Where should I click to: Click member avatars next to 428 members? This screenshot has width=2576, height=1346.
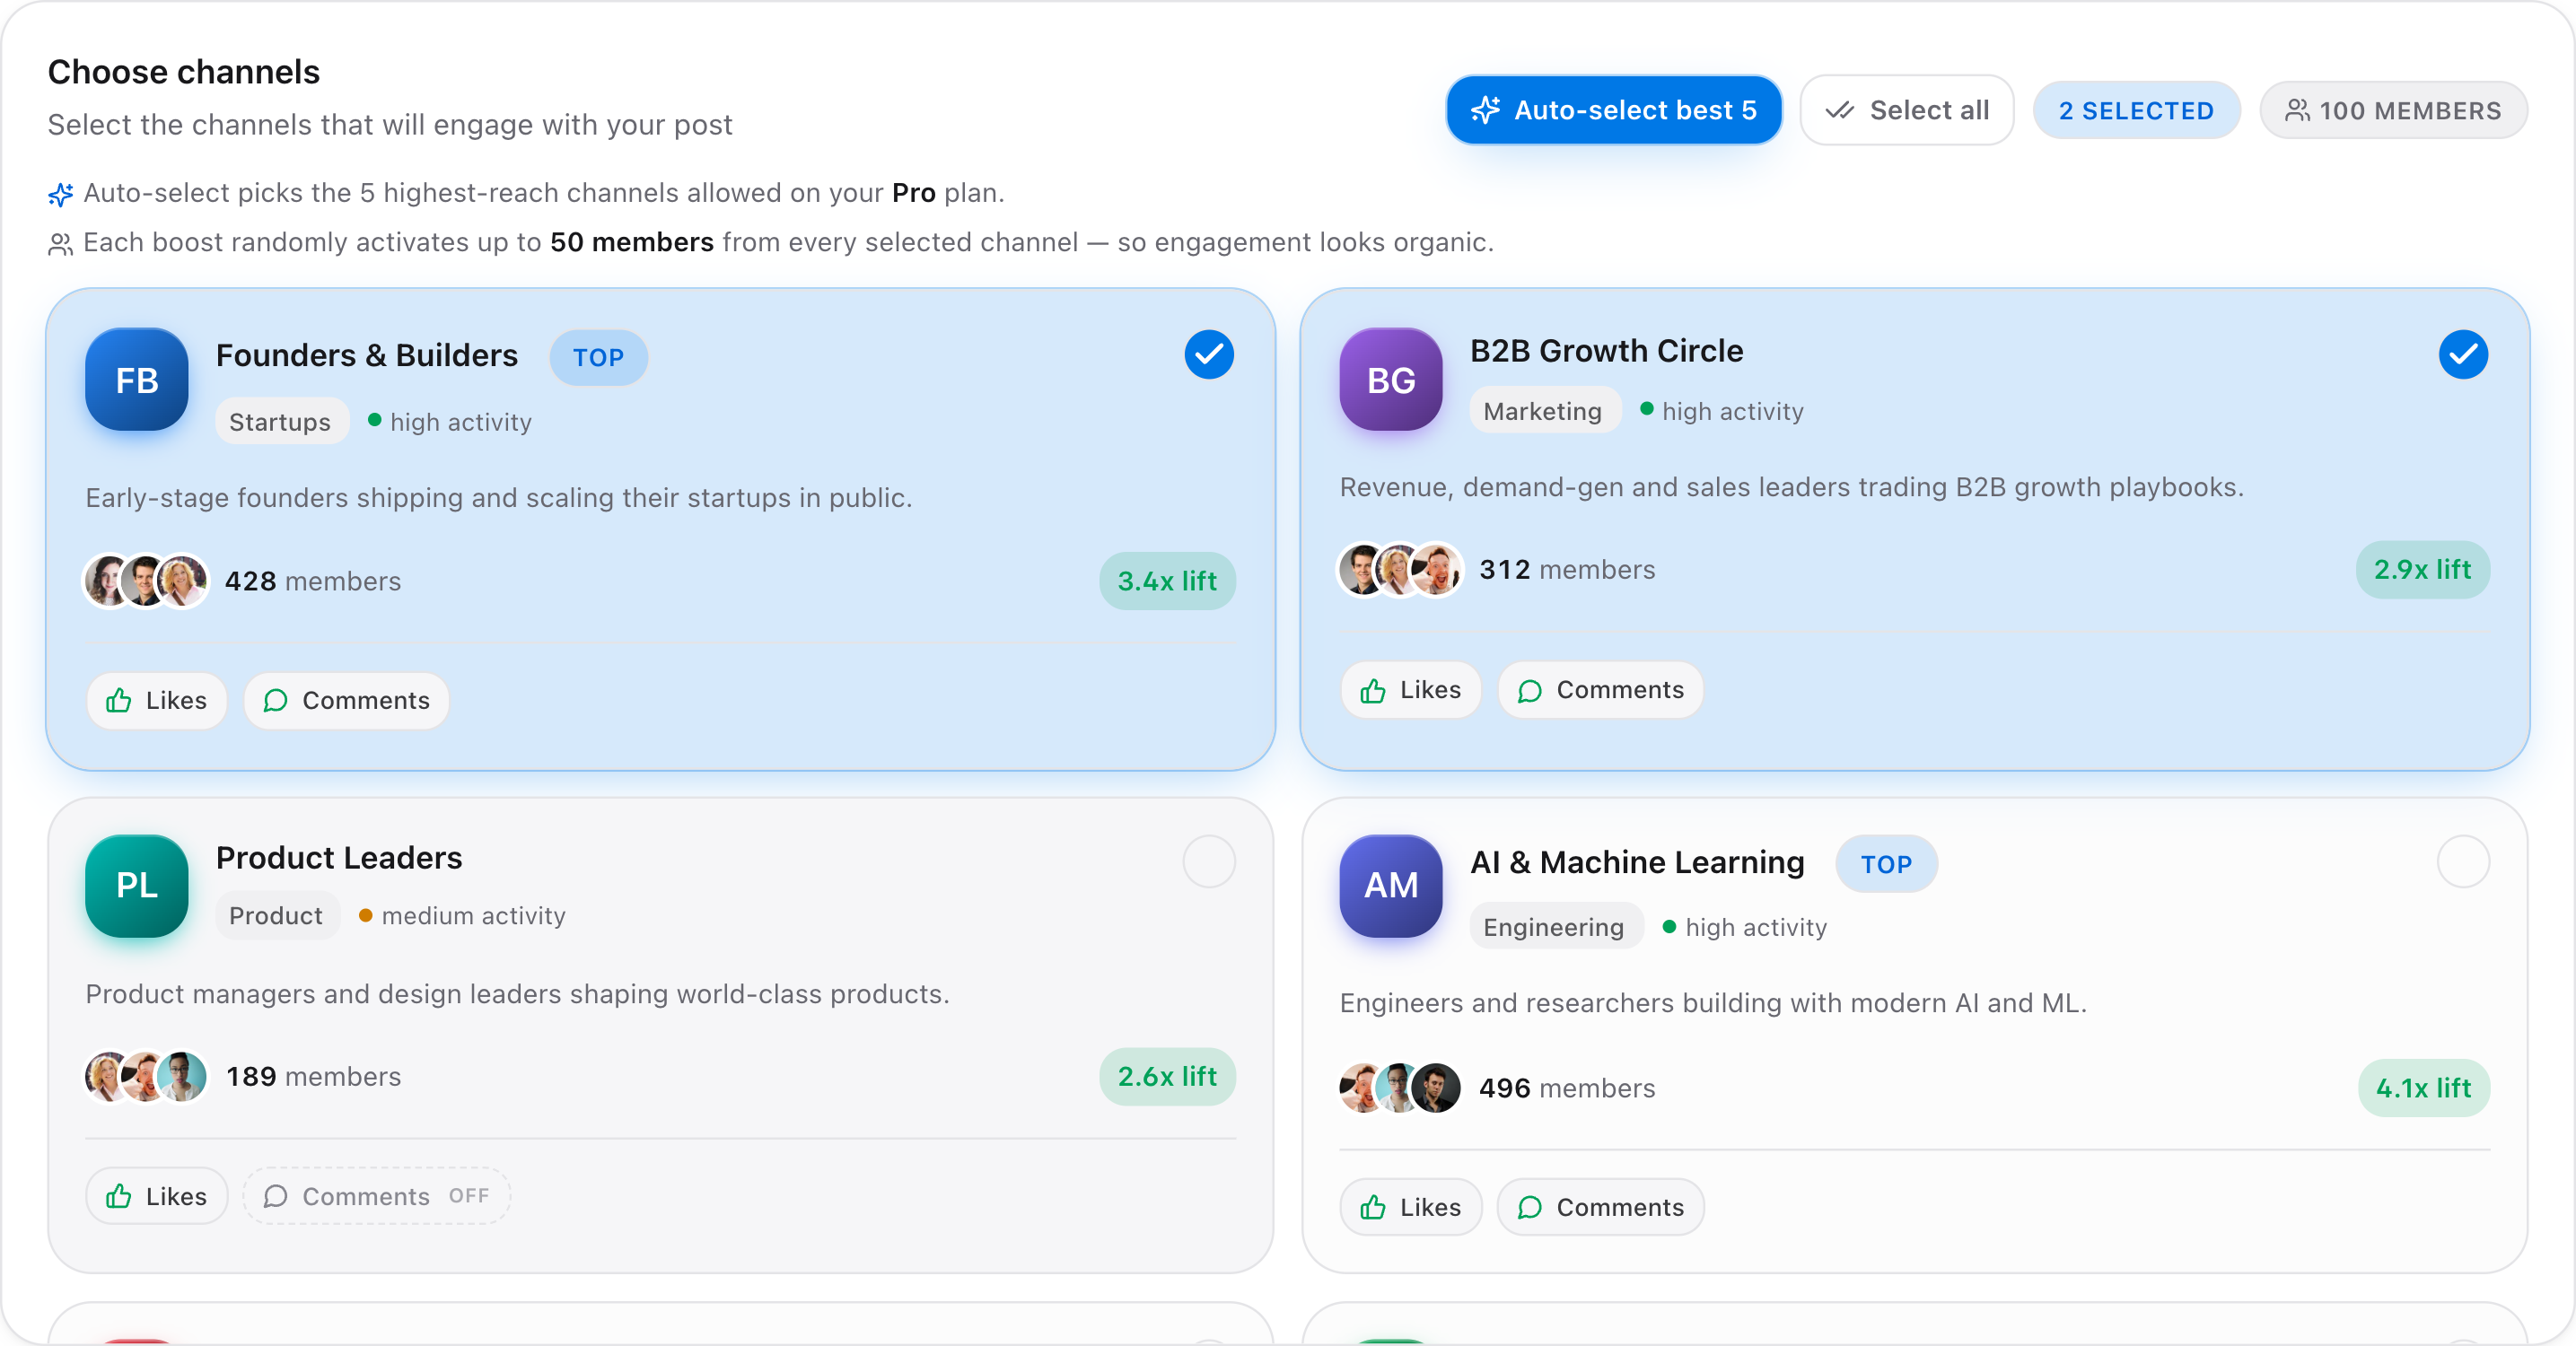tap(146, 581)
